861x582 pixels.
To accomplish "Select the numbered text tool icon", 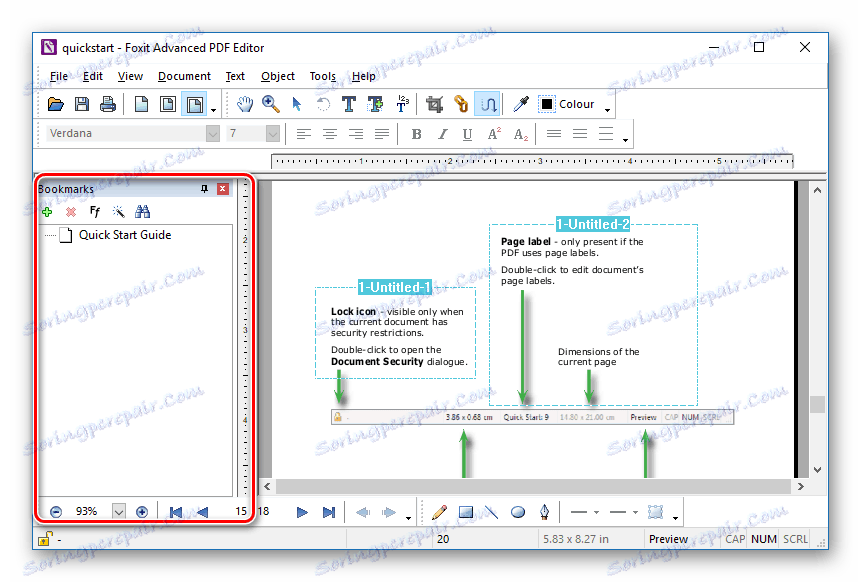I will tap(402, 104).
